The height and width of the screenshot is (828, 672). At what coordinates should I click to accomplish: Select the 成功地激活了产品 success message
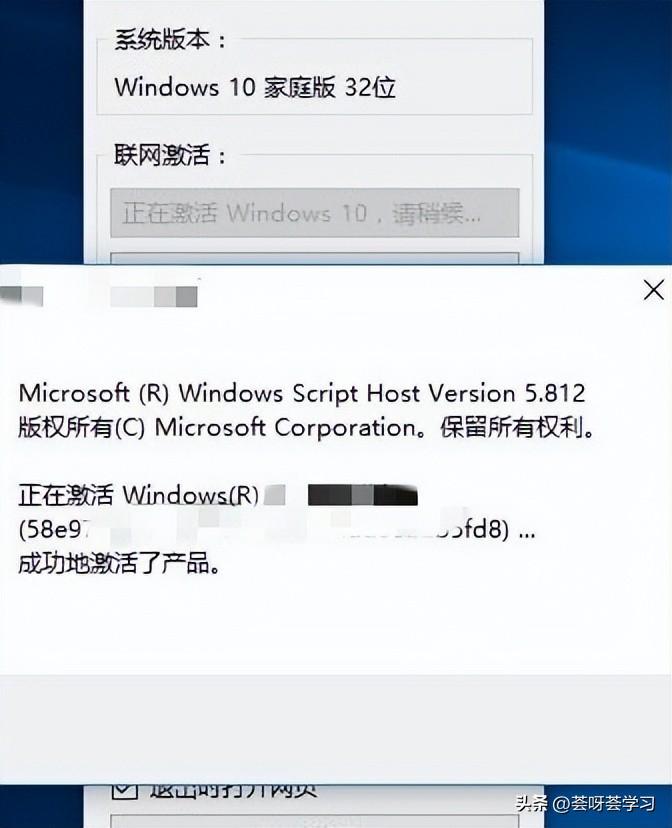tap(119, 563)
